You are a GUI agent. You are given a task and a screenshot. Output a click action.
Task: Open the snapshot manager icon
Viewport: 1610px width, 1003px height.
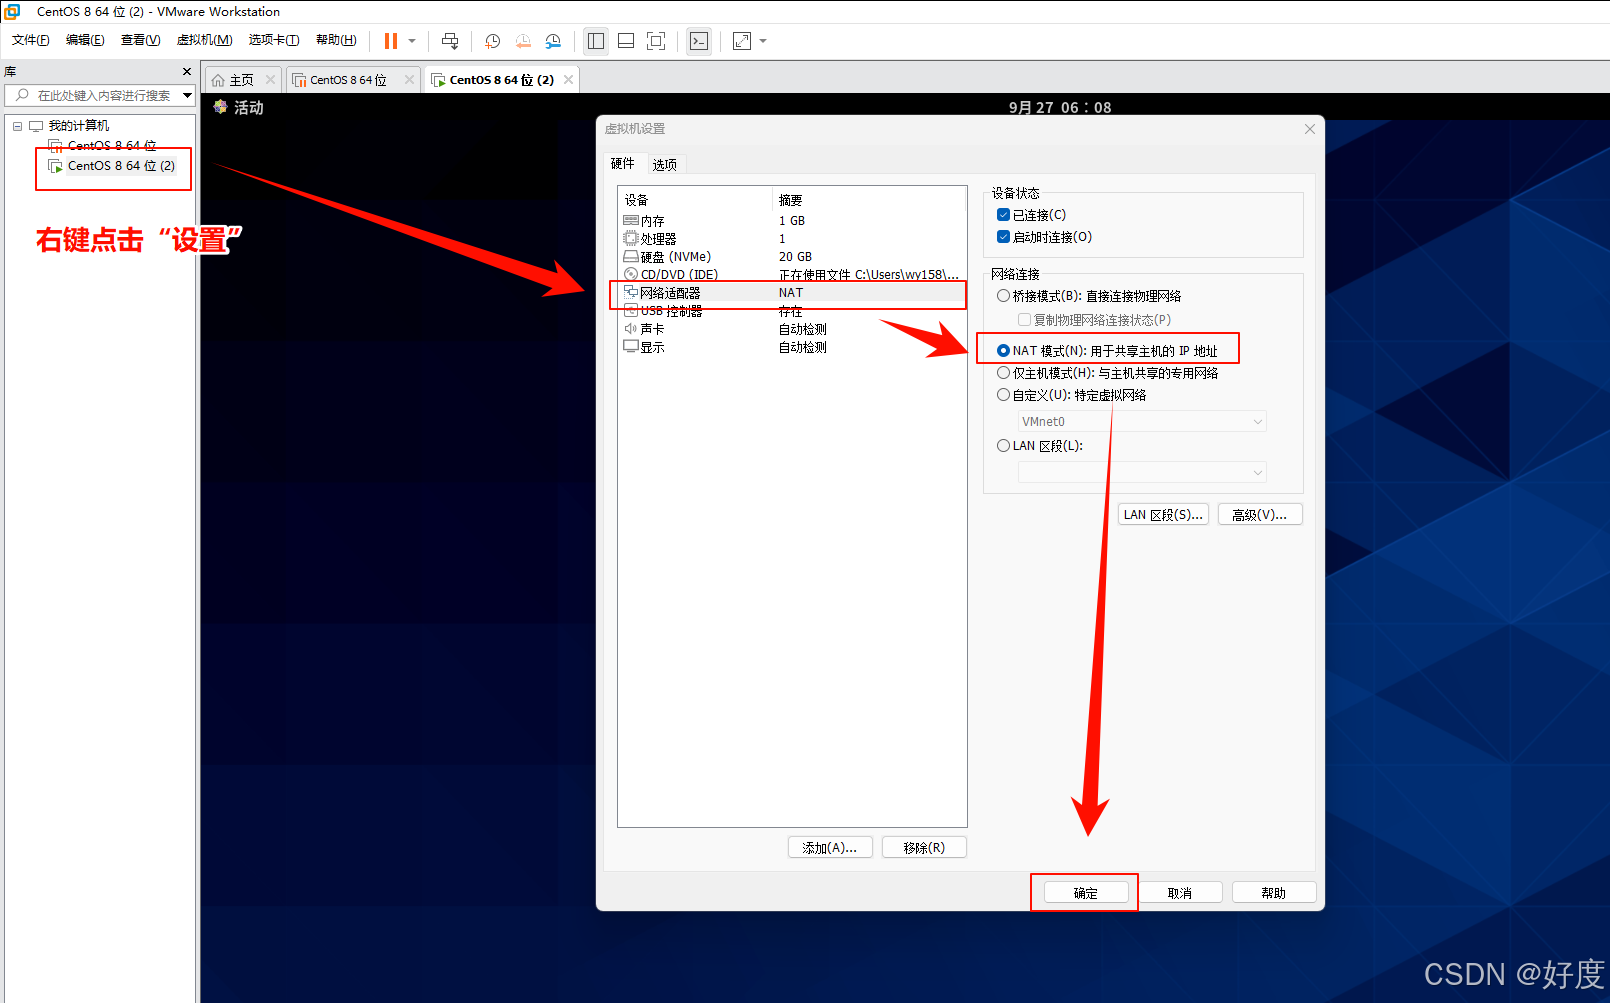553,41
